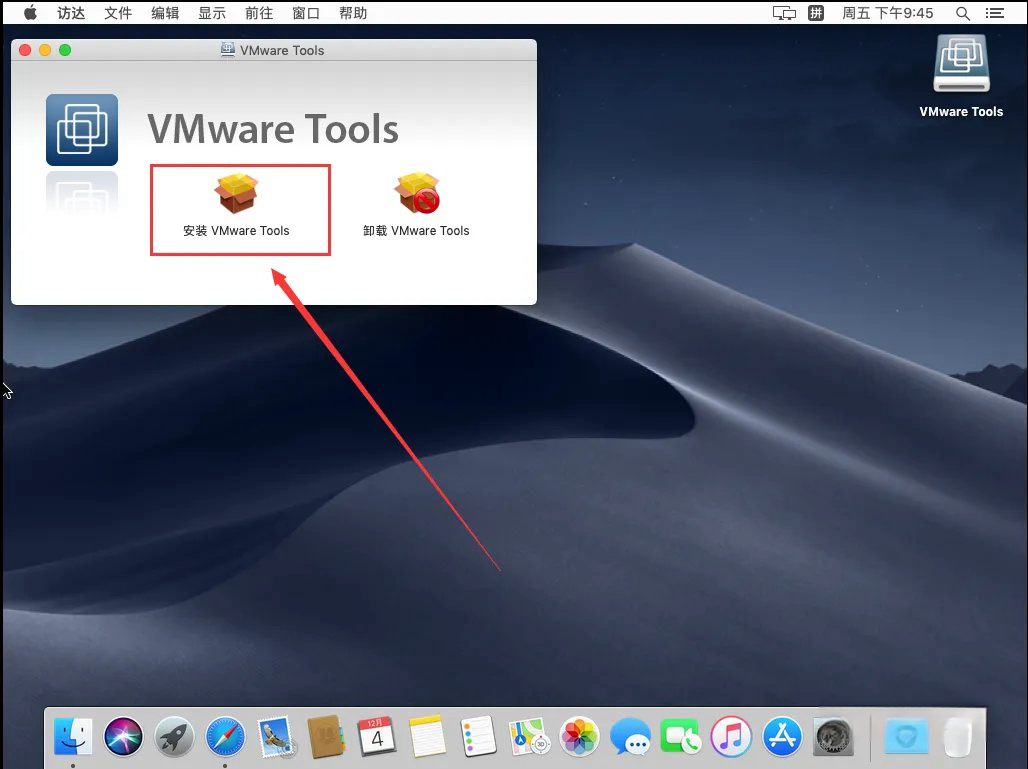
Task: Open Launchpad rocket icon in dock
Action: click(x=174, y=736)
